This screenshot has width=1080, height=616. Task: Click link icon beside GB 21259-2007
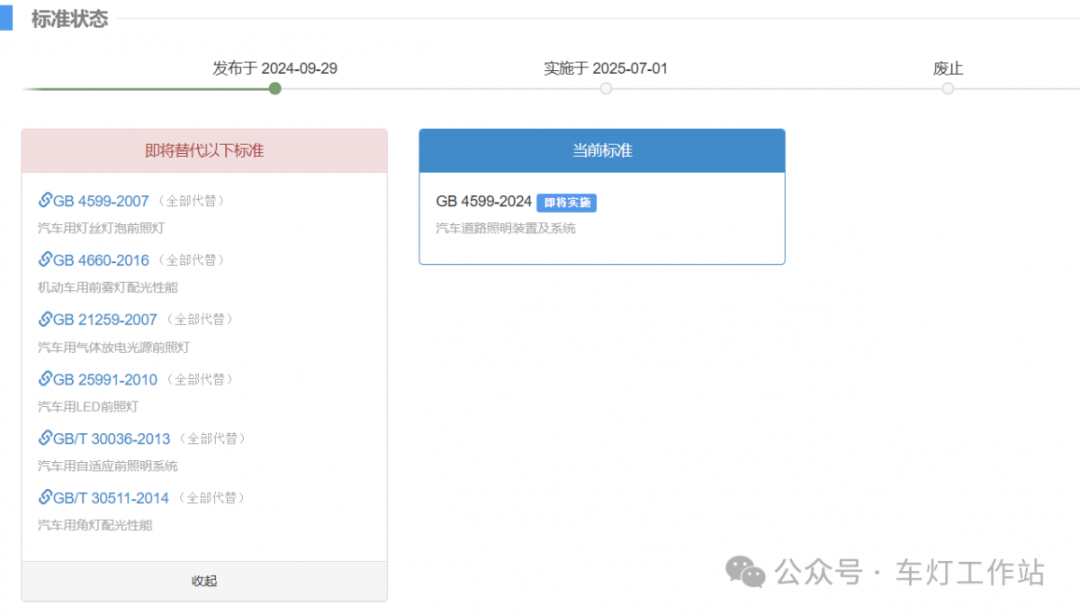[x=45, y=318]
